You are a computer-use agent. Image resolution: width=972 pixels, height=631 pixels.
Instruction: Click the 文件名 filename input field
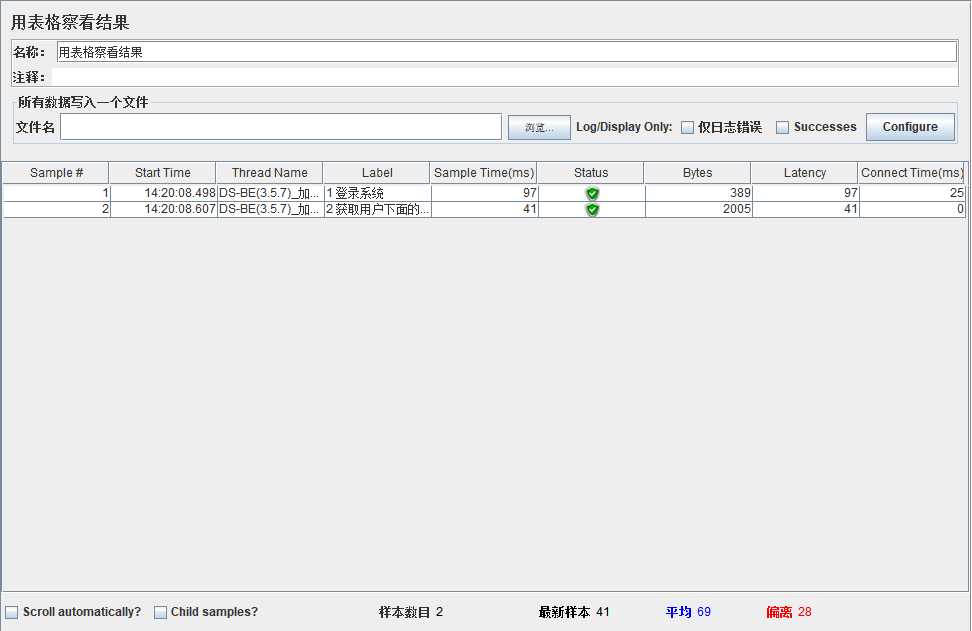(x=281, y=127)
